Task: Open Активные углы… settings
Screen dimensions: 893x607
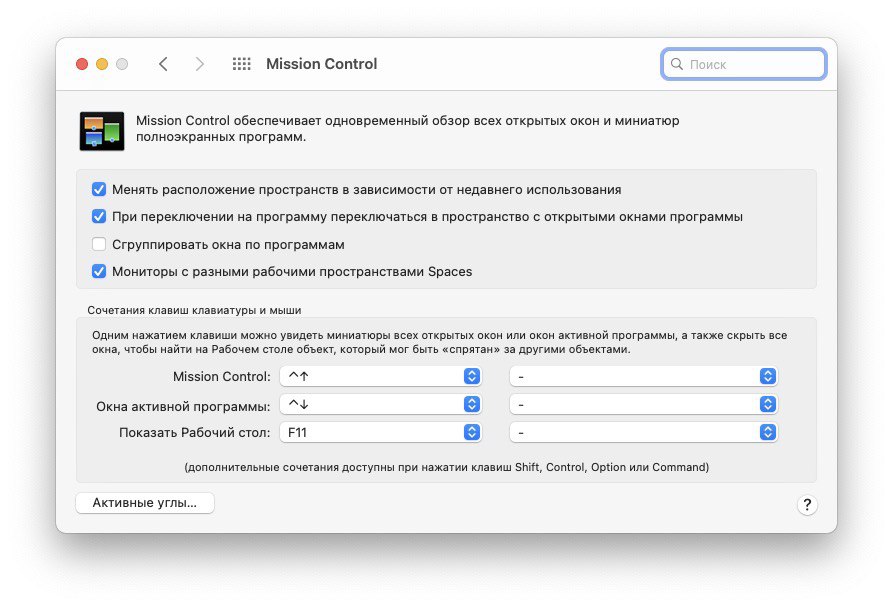Action: point(145,503)
